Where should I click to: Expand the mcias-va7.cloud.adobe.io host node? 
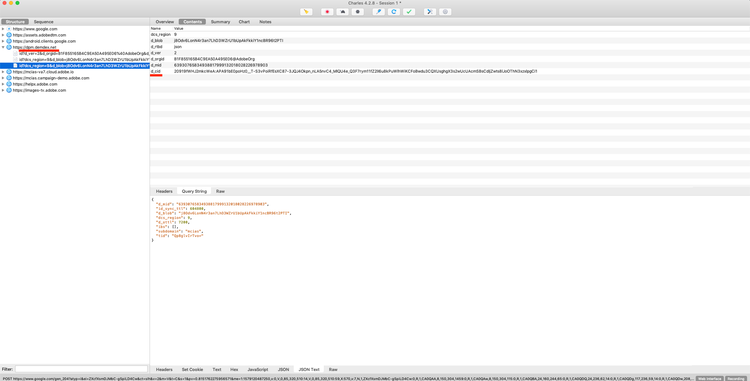3,72
